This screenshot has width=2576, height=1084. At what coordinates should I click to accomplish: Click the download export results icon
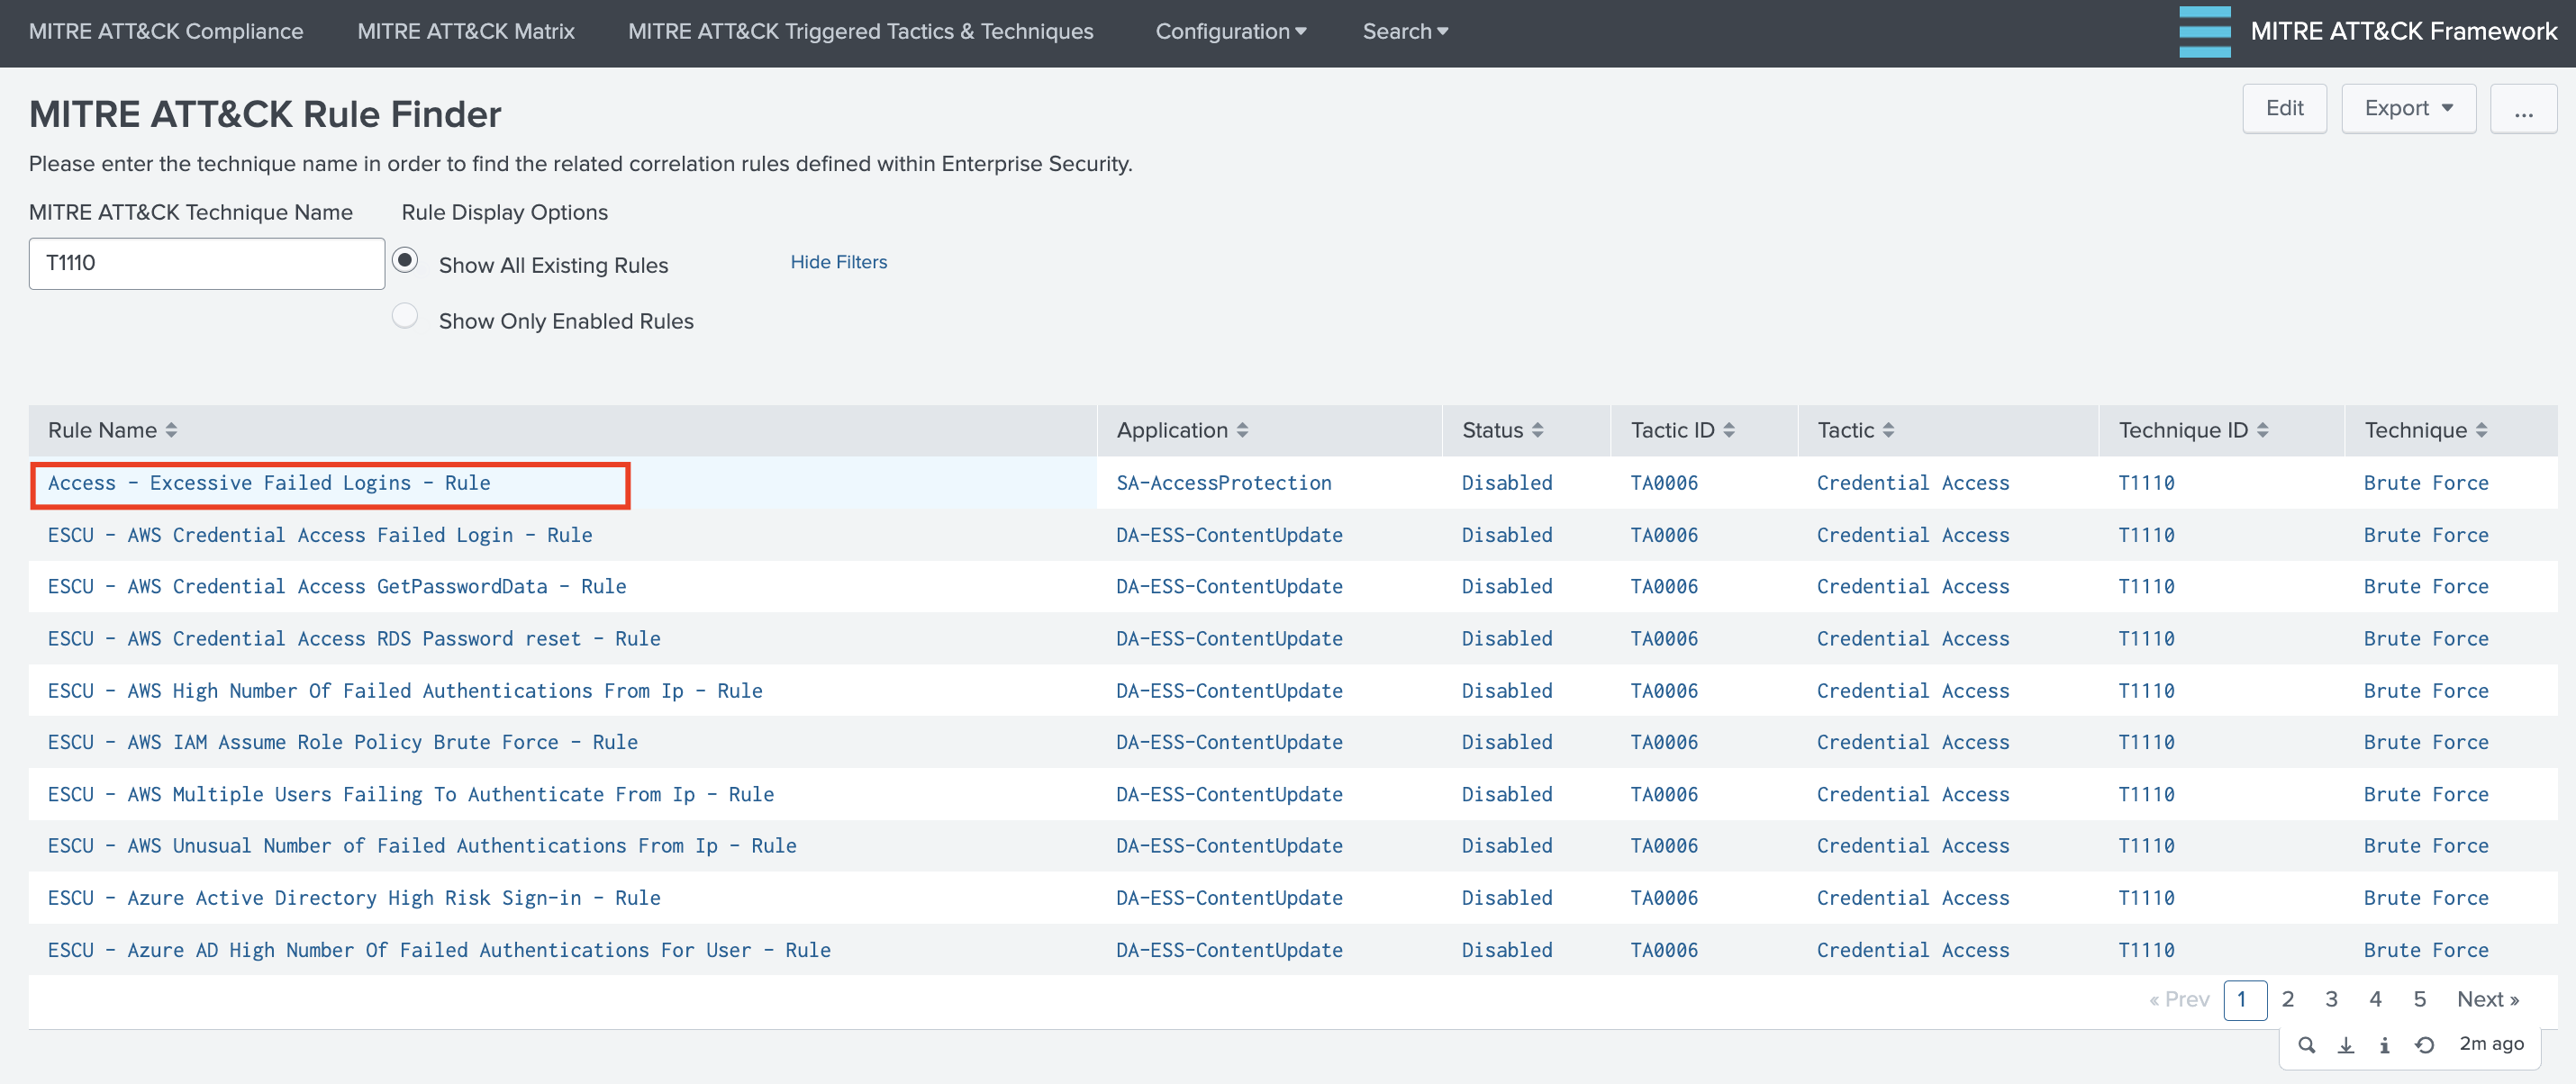tap(2345, 1045)
